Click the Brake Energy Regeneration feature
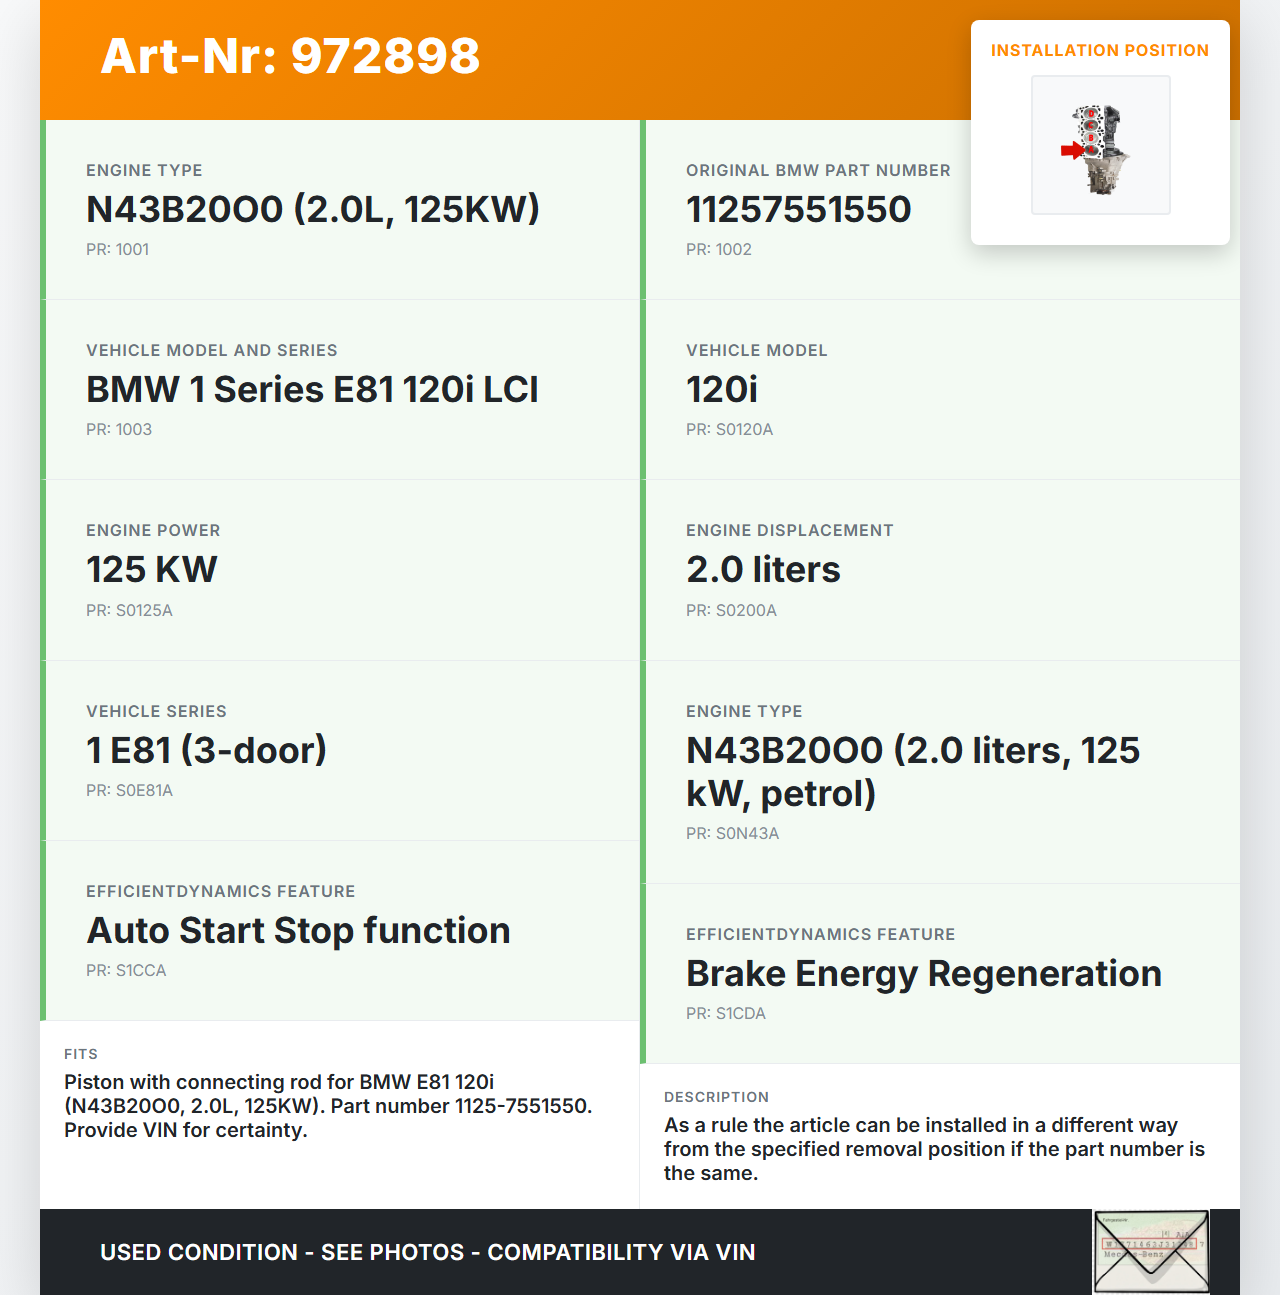Image resolution: width=1280 pixels, height=1296 pixels. click(x=923, y=974)
